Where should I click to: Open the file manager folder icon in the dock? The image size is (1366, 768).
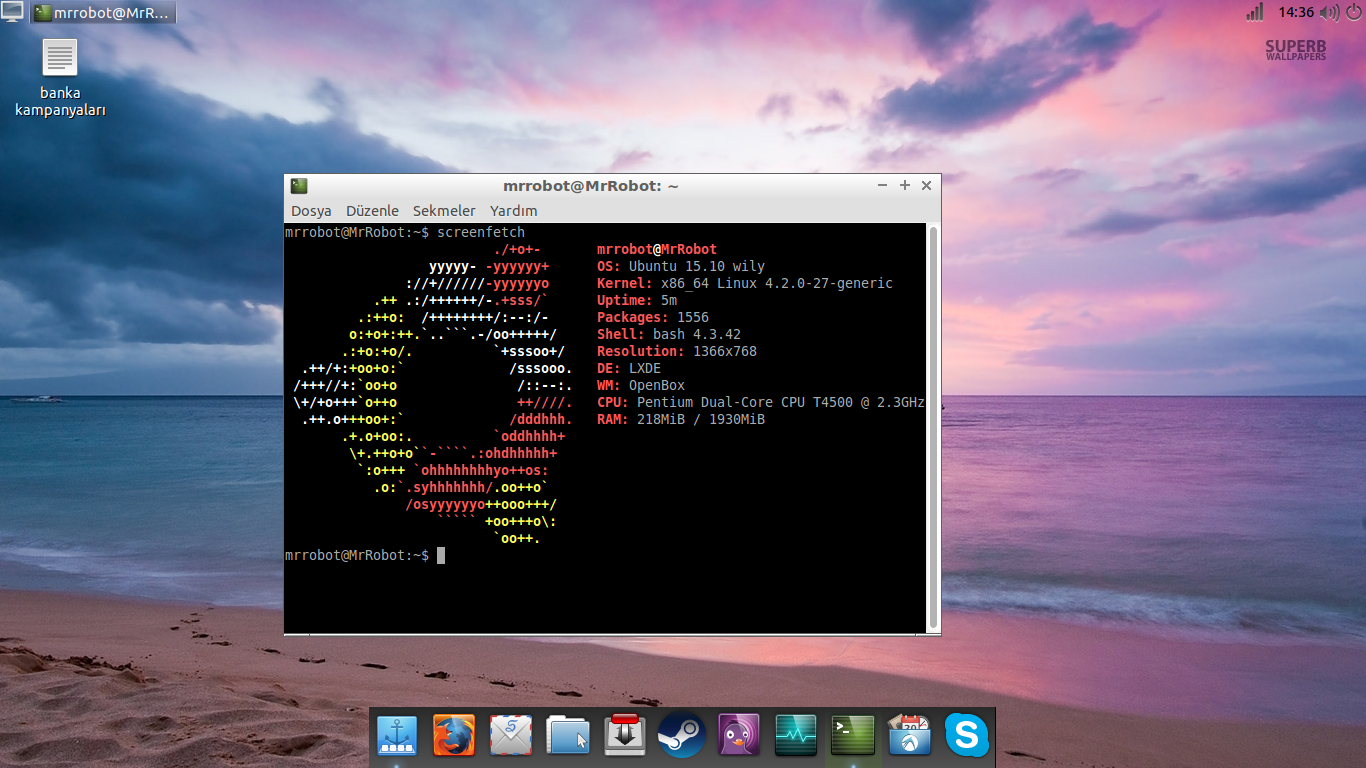[568, 736]
